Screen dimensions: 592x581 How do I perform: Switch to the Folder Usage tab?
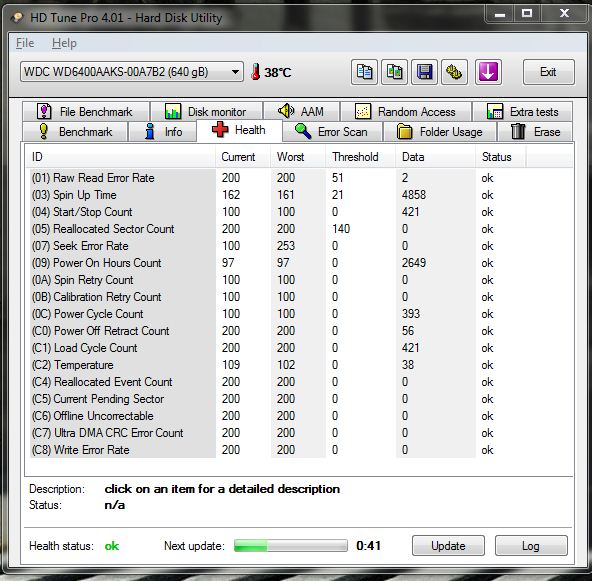pos(440,132)
